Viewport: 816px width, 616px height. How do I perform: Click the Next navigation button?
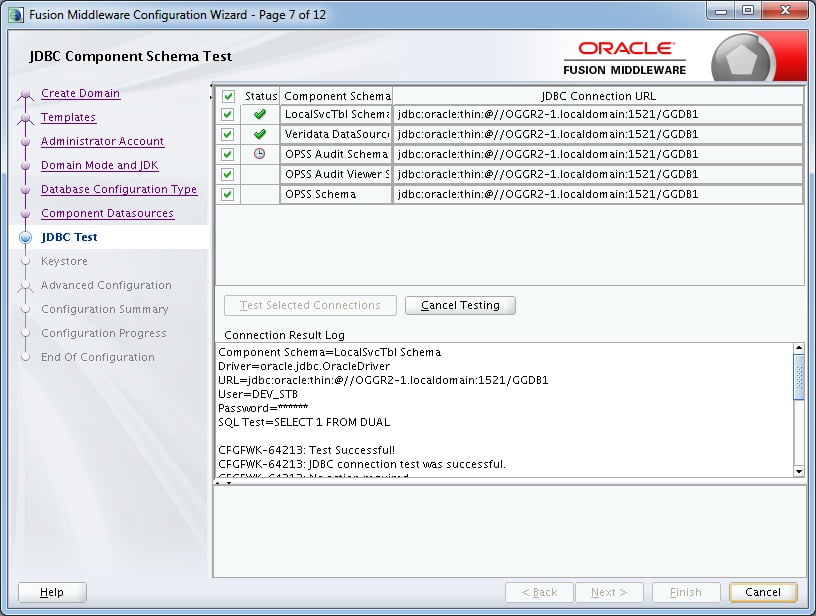tap(609, 592)
